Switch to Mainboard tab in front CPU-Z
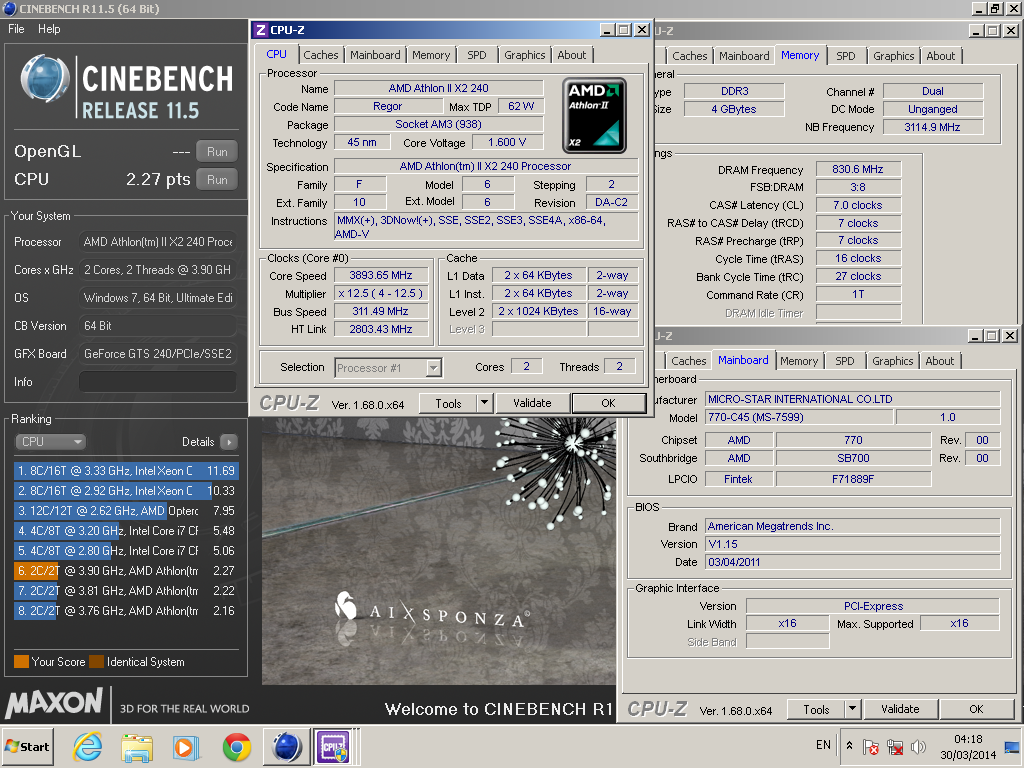Image resolution: width=1024 pixels, height=768 pixels. (375, 55)
